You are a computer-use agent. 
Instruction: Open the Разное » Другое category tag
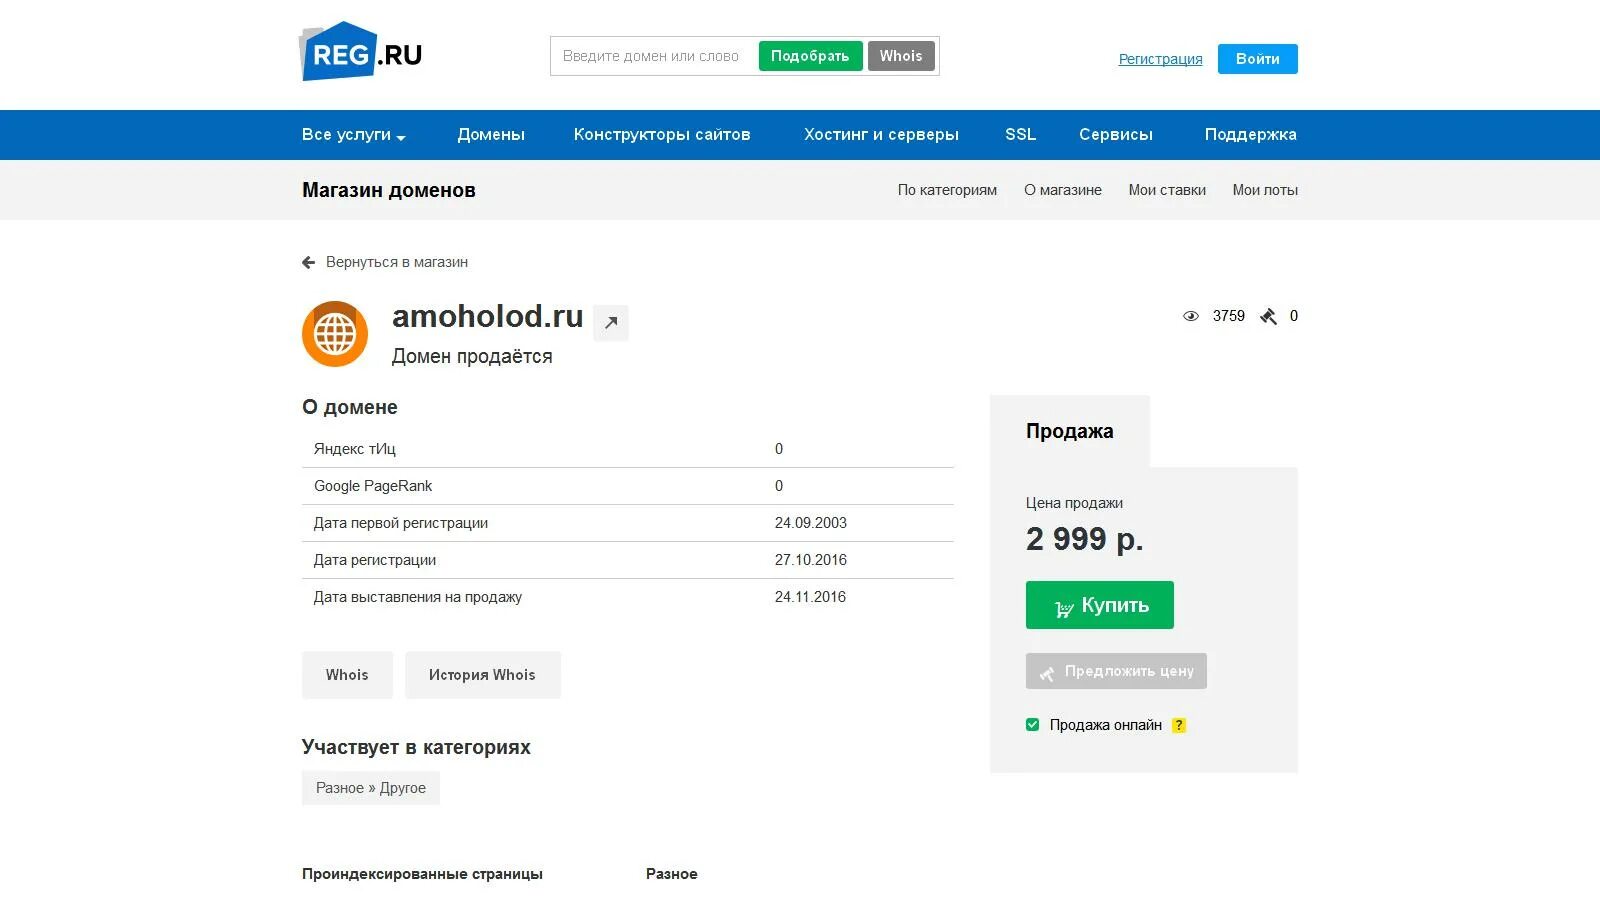[x=371, y=788]
